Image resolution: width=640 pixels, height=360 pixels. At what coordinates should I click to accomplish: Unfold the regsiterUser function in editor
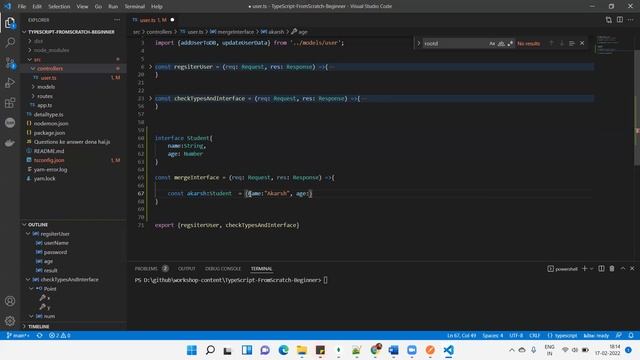click(x=150, y=67)
